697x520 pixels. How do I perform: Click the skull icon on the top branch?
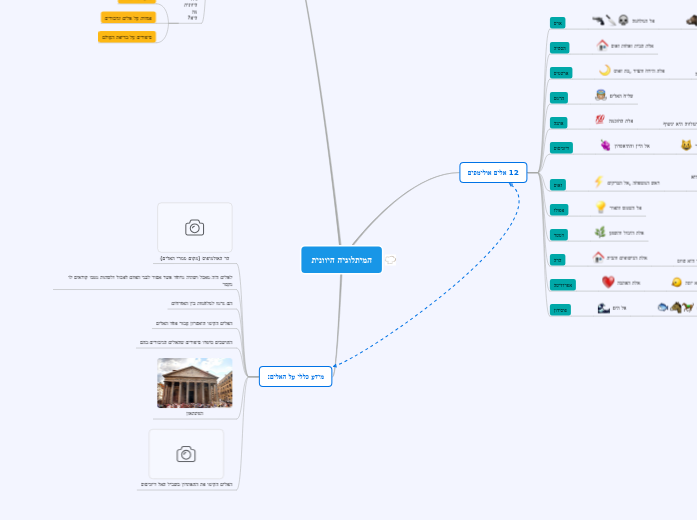623,20
